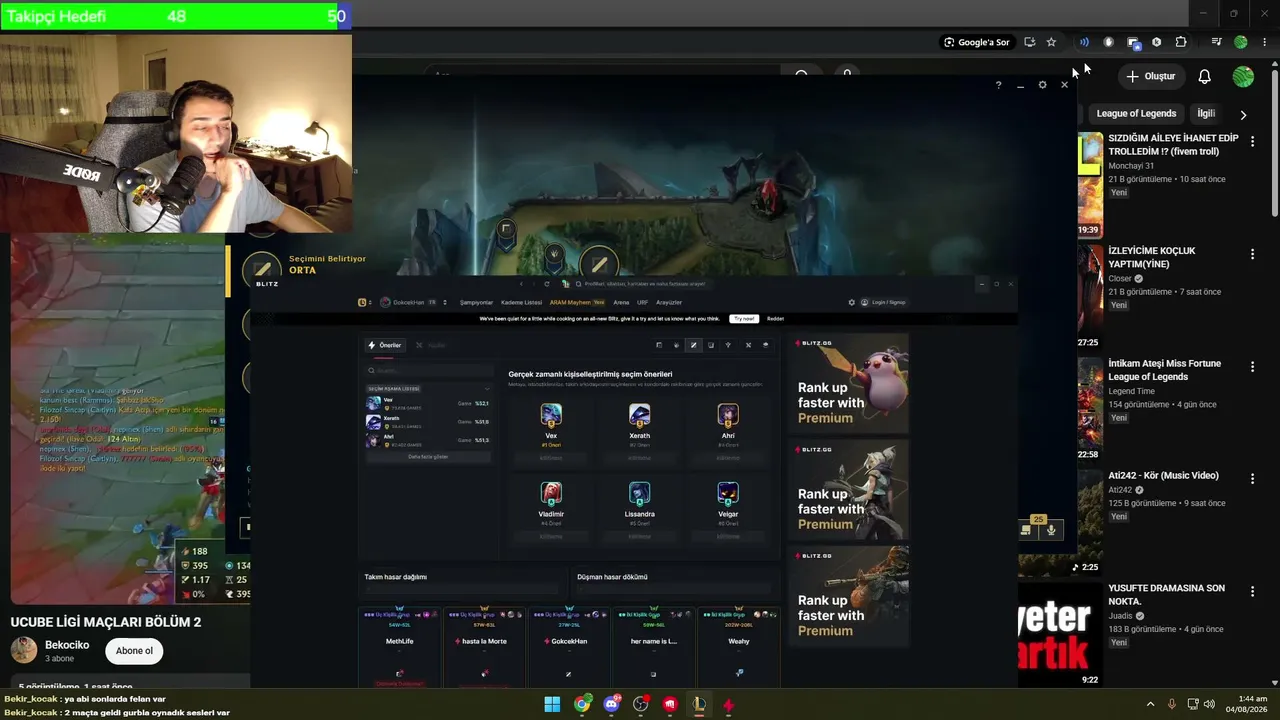
Task: Open Chrome media controls icon
Action: (1216, 42)
